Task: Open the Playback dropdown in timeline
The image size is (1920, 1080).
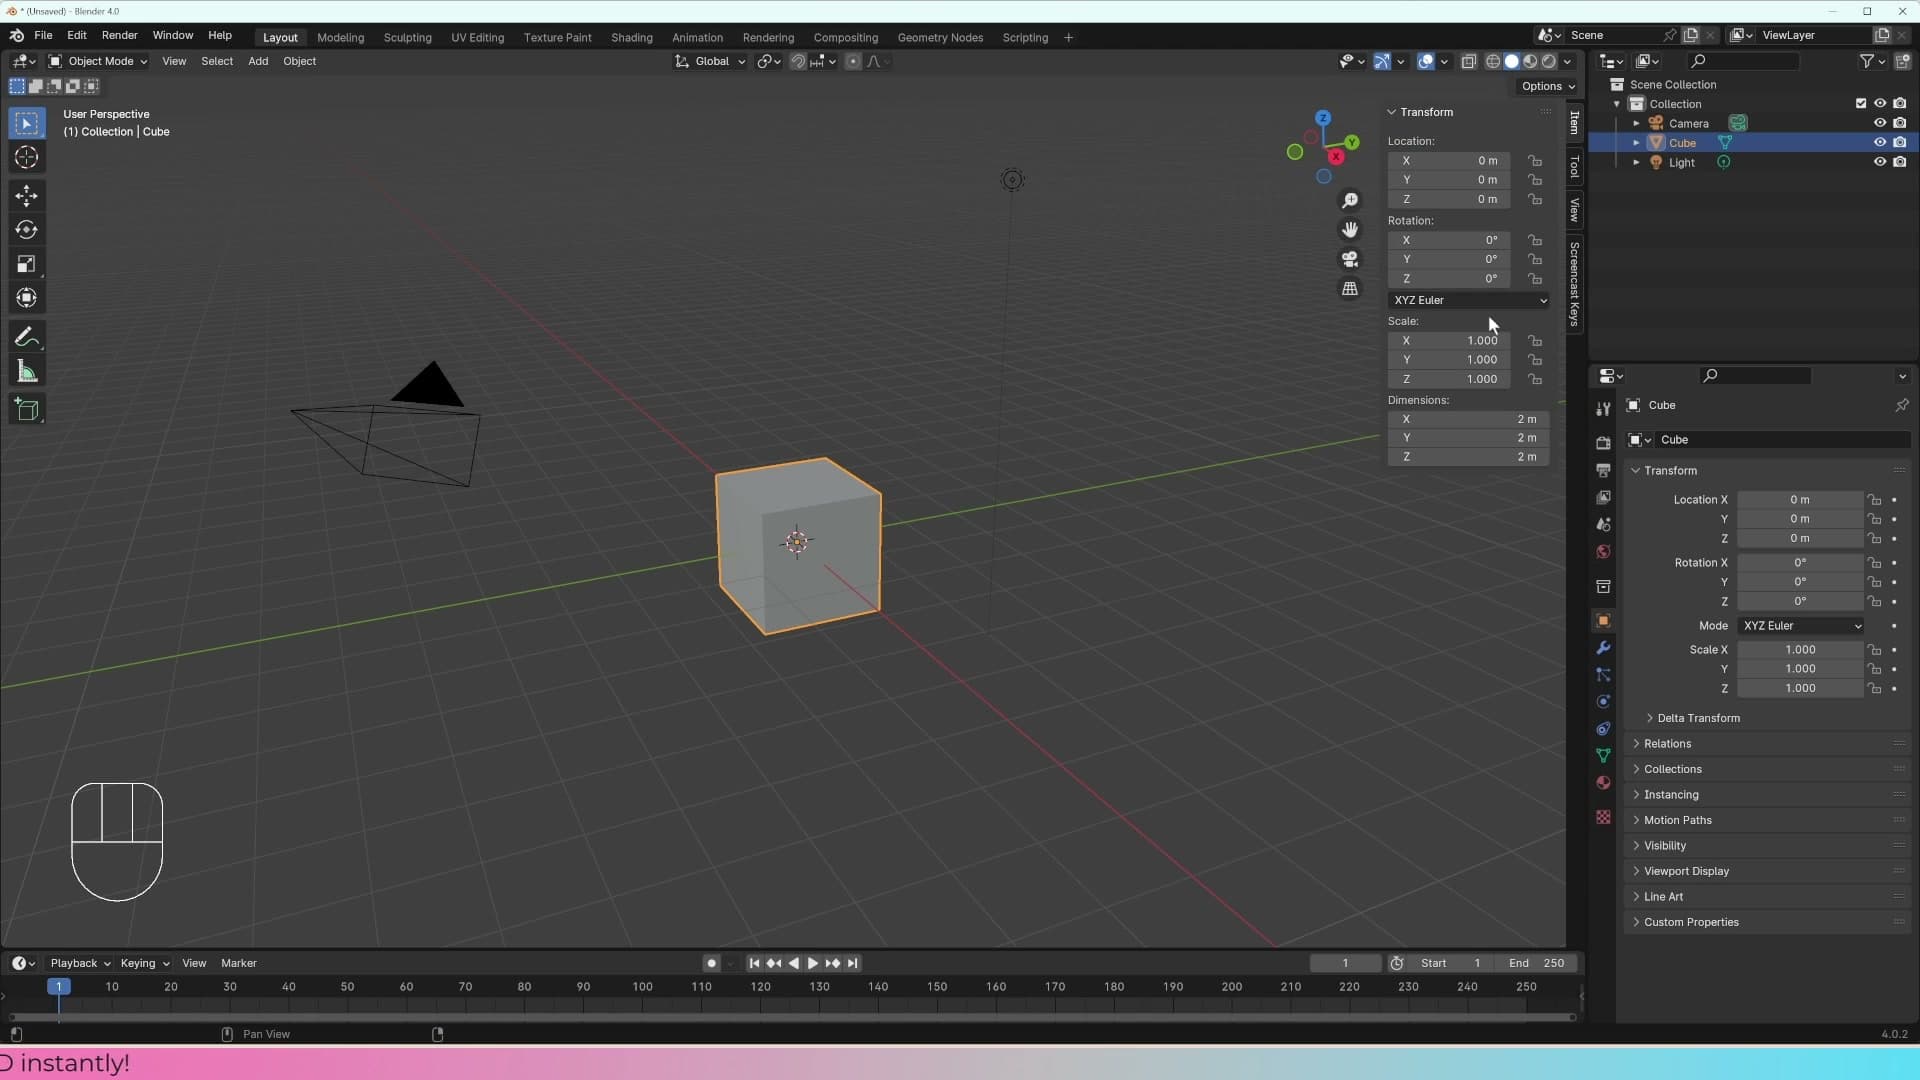Action: pos(80,964)
